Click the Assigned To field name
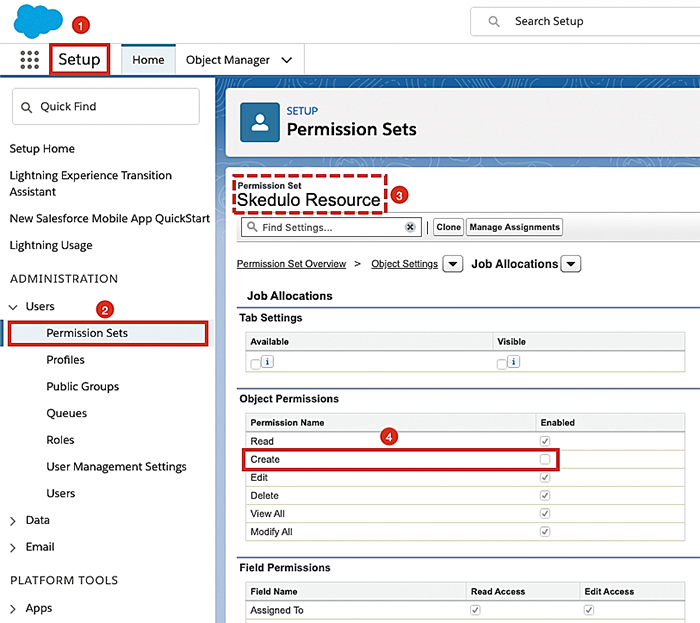Viewport: 700px width, 623px height. (277, 610)
